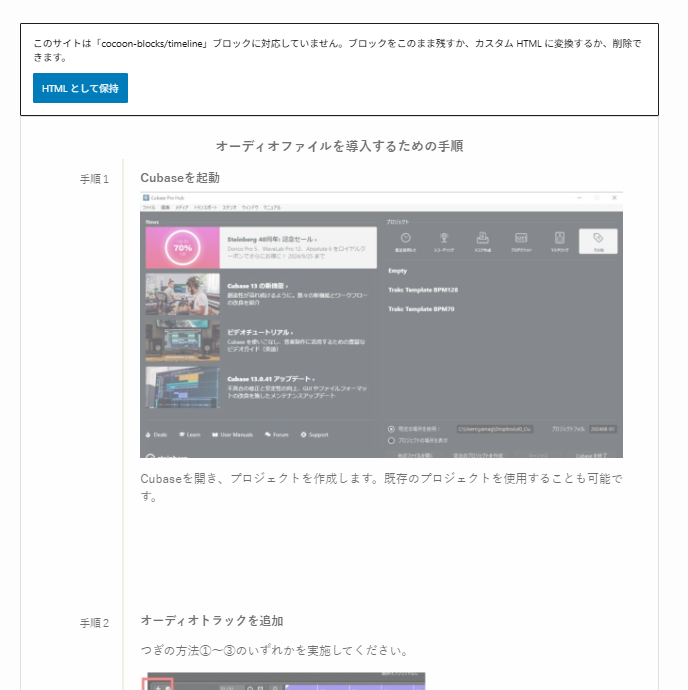This screenshot has width=688, height=690.
Task: Open the ファイル menu in Cubase Hub image
Action: (x=149, y=207)
